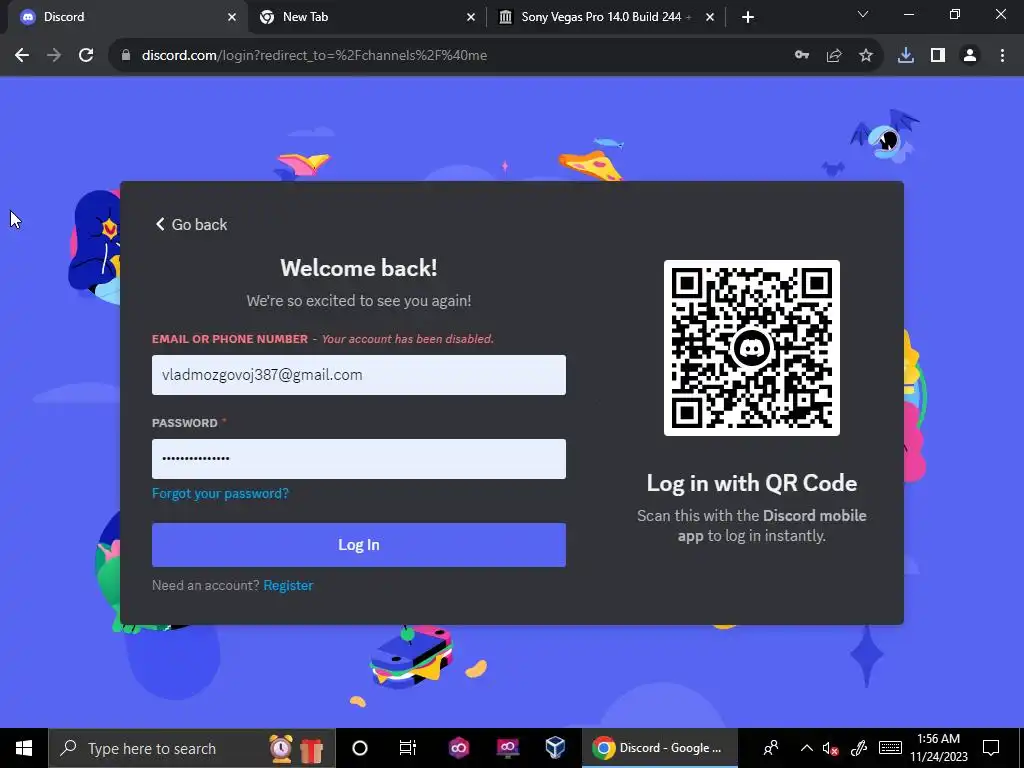The width and height of the screenshot is (1024, 768).
Task: View site information lock icon
Action: (x=126, y=56)
